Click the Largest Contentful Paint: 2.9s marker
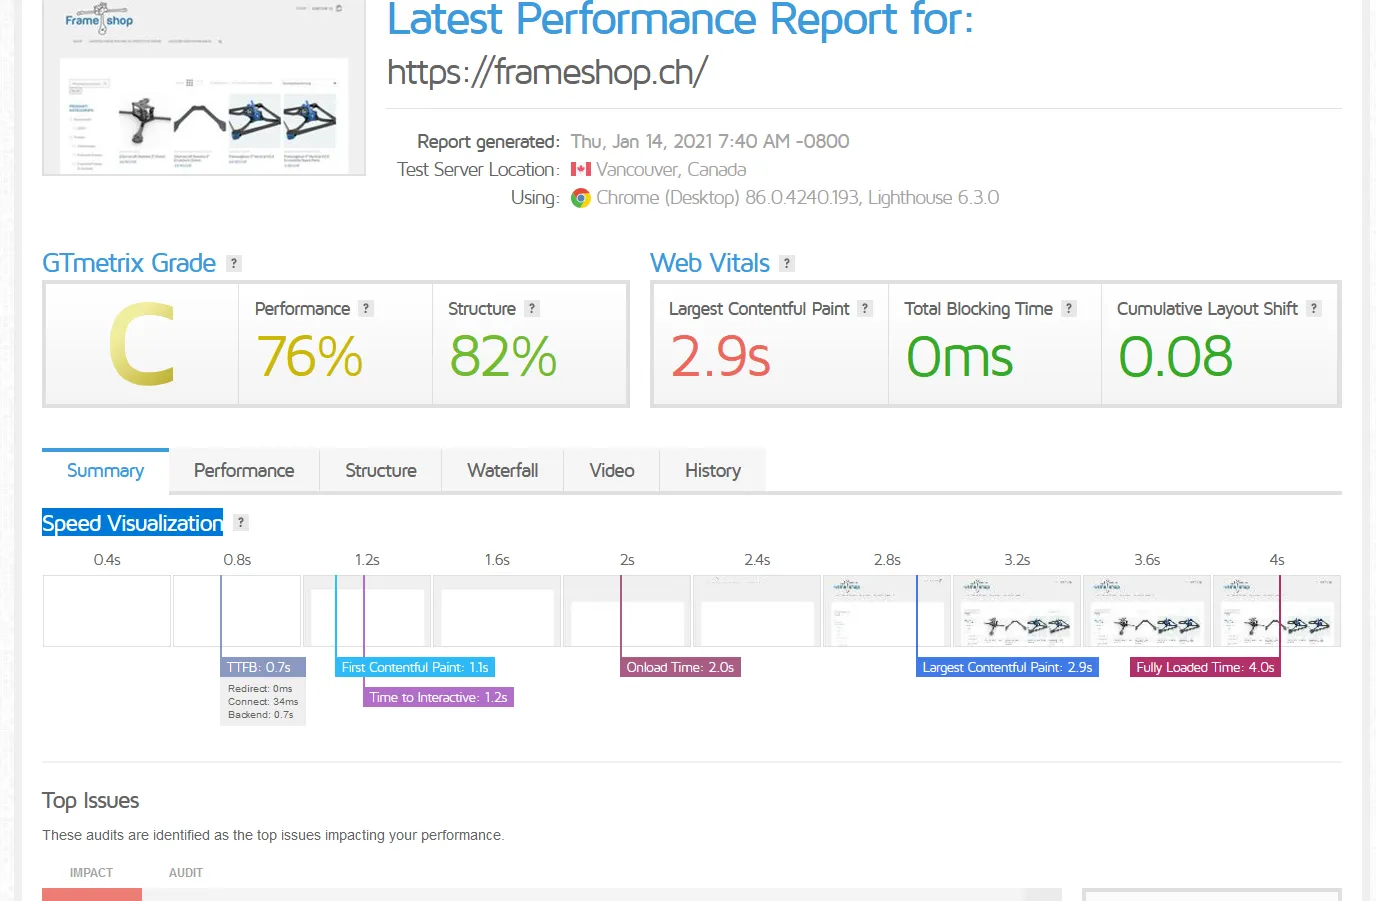Viewport: 1376px width, 901px height. click(x=1007, y=667)
